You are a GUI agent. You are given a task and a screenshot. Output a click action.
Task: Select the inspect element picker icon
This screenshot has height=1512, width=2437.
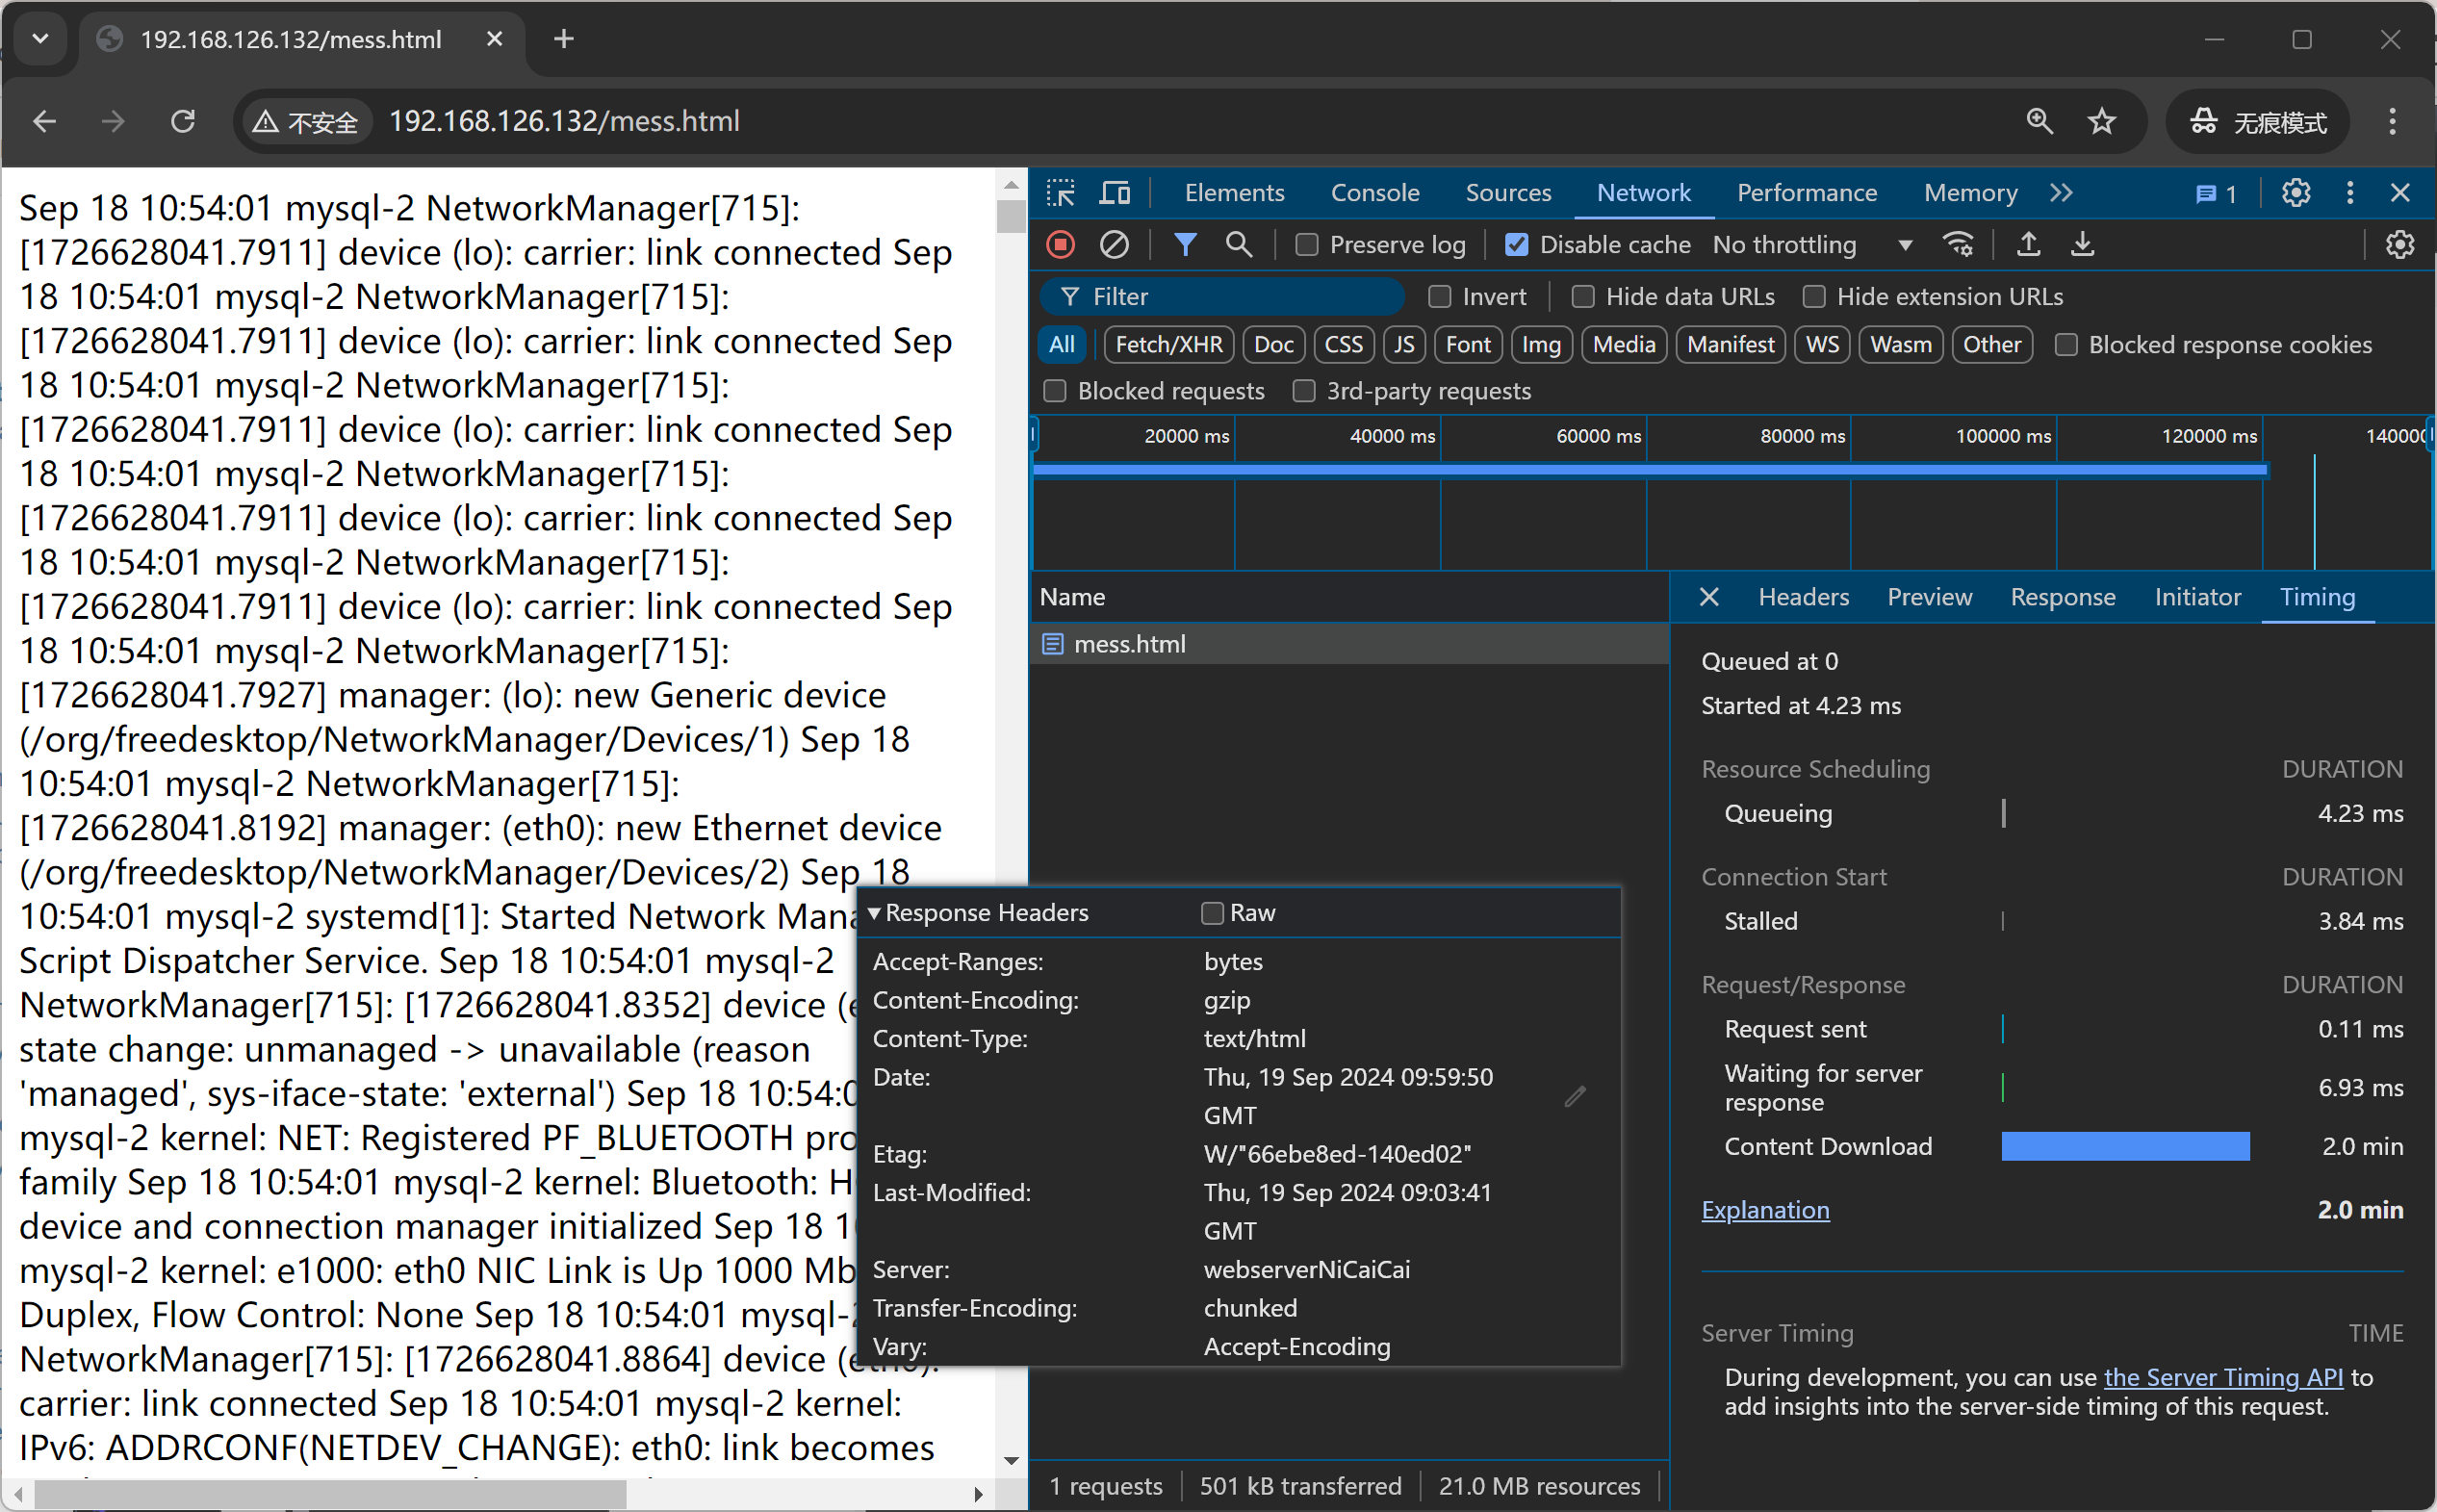[1060, 193]
